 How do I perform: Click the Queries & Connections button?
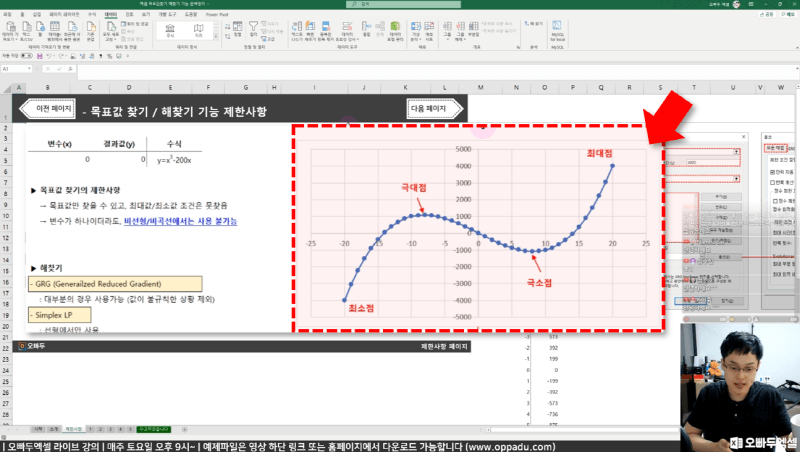pos(134,24)
